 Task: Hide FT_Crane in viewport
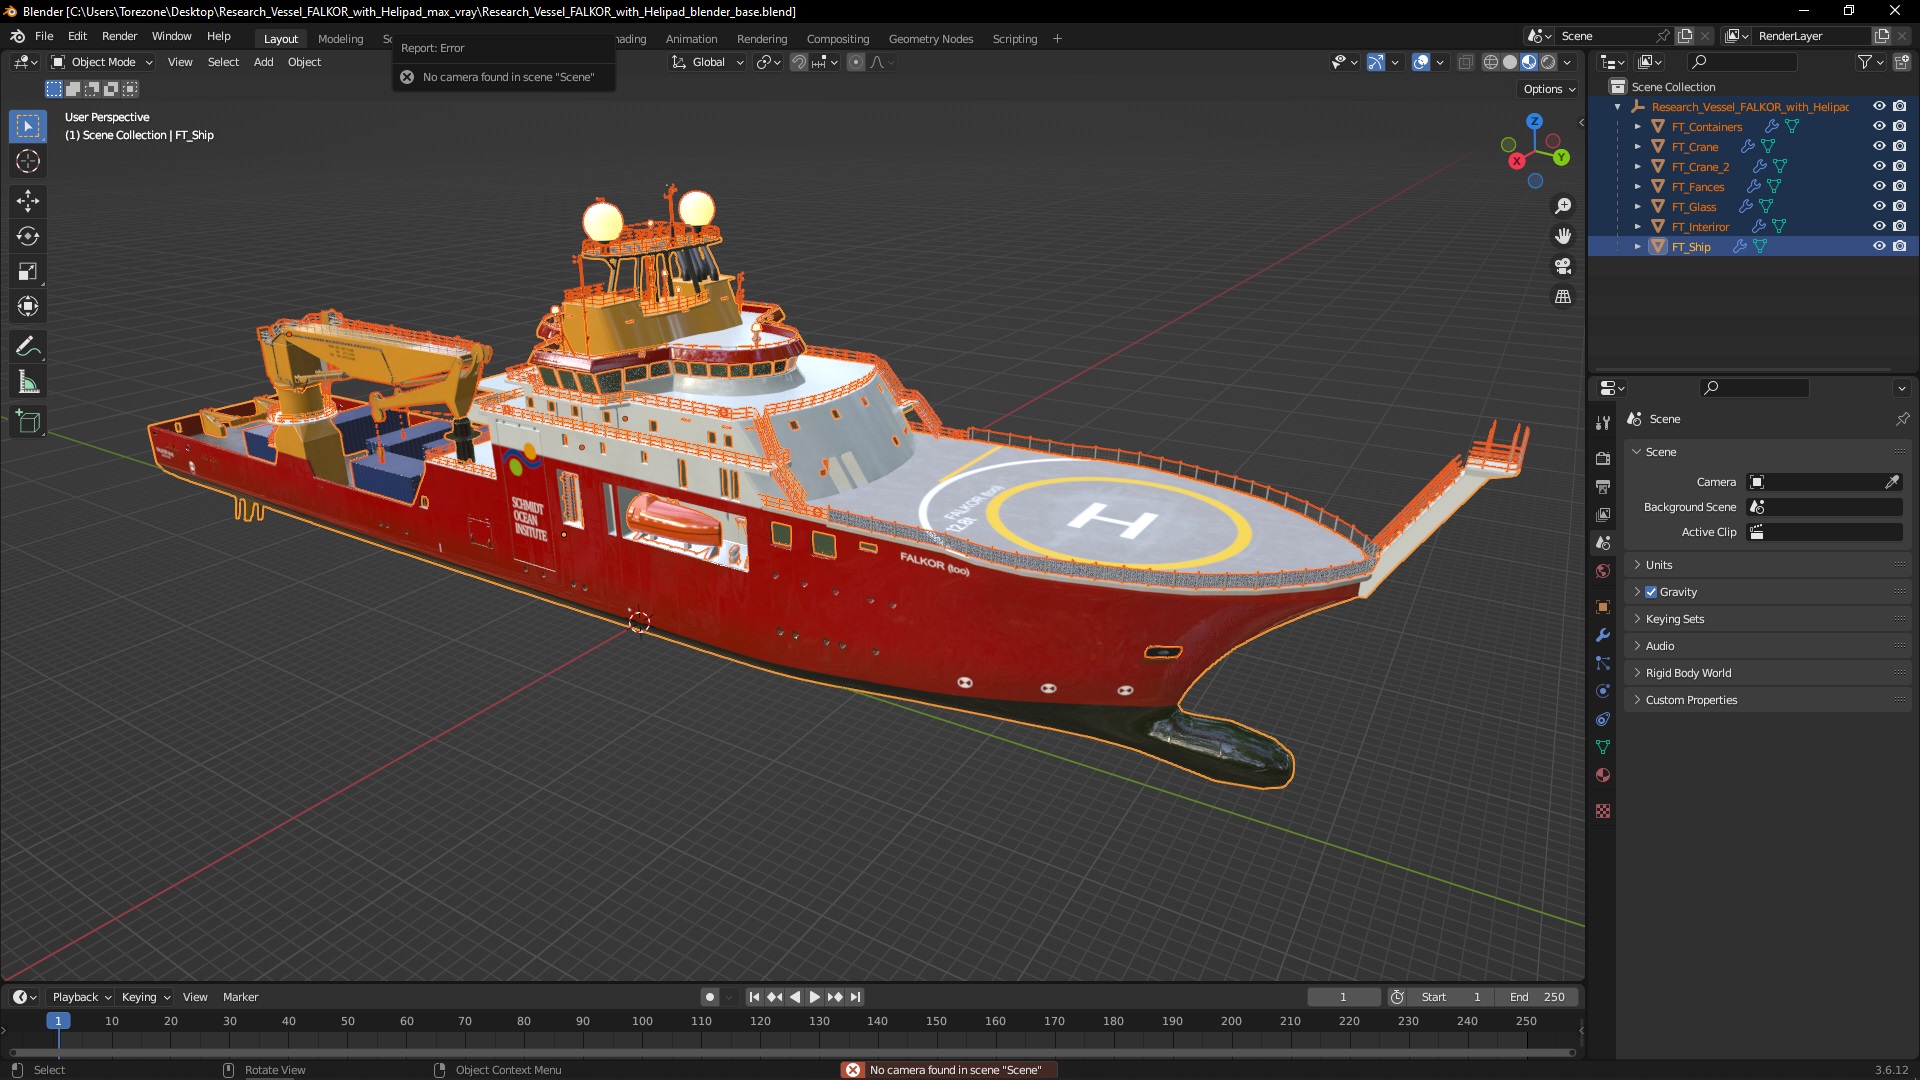tap(1879, 146)
